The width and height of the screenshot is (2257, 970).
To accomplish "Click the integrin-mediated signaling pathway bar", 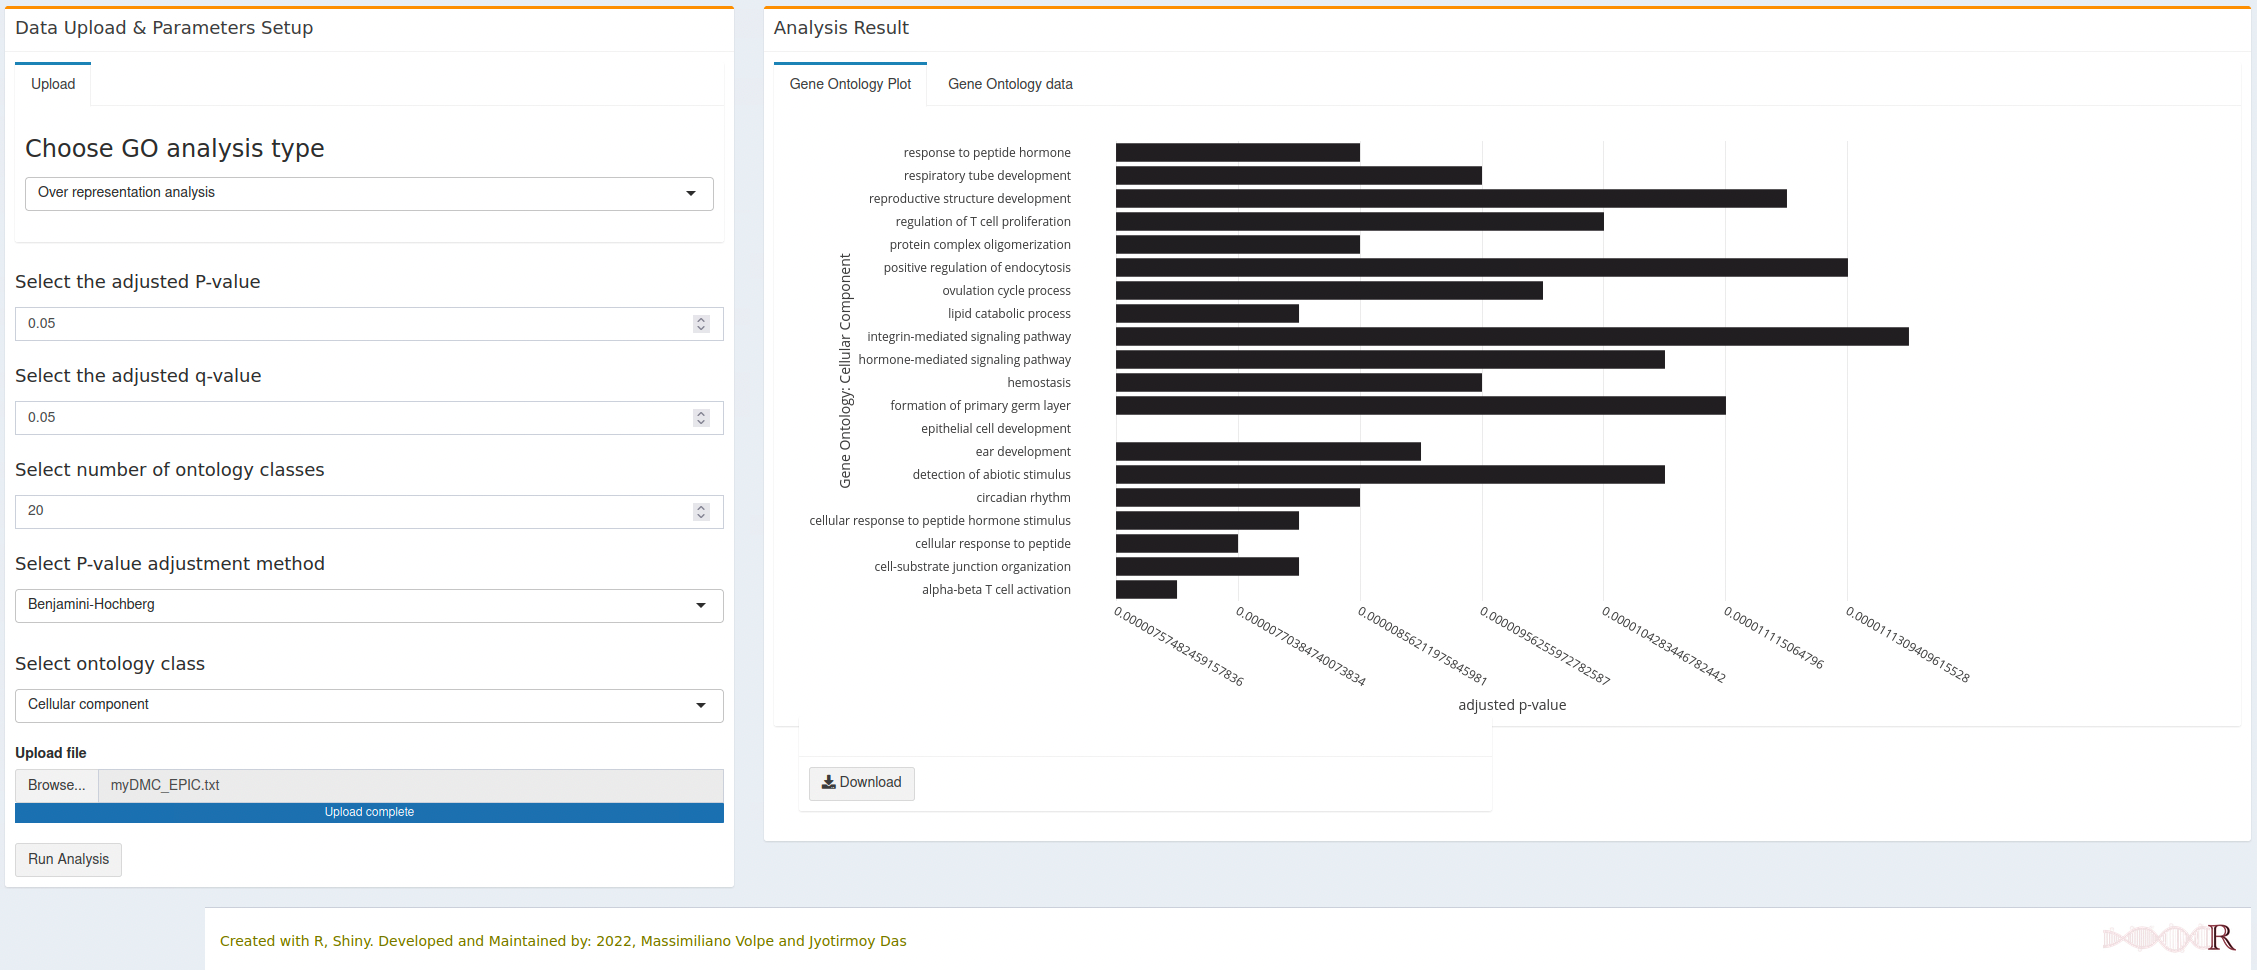I will (x=1511, y=337).
